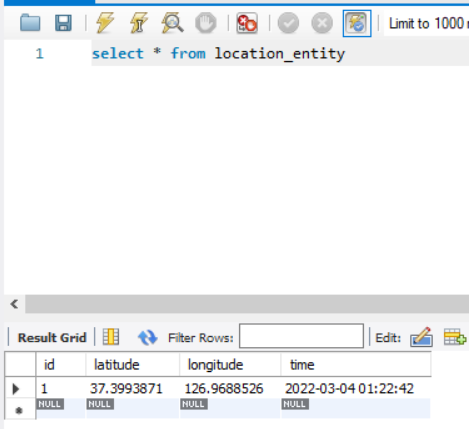Click line number 1 in editor gutter
The width and height of the screenshot is (469, 429).
click(40, 54)
